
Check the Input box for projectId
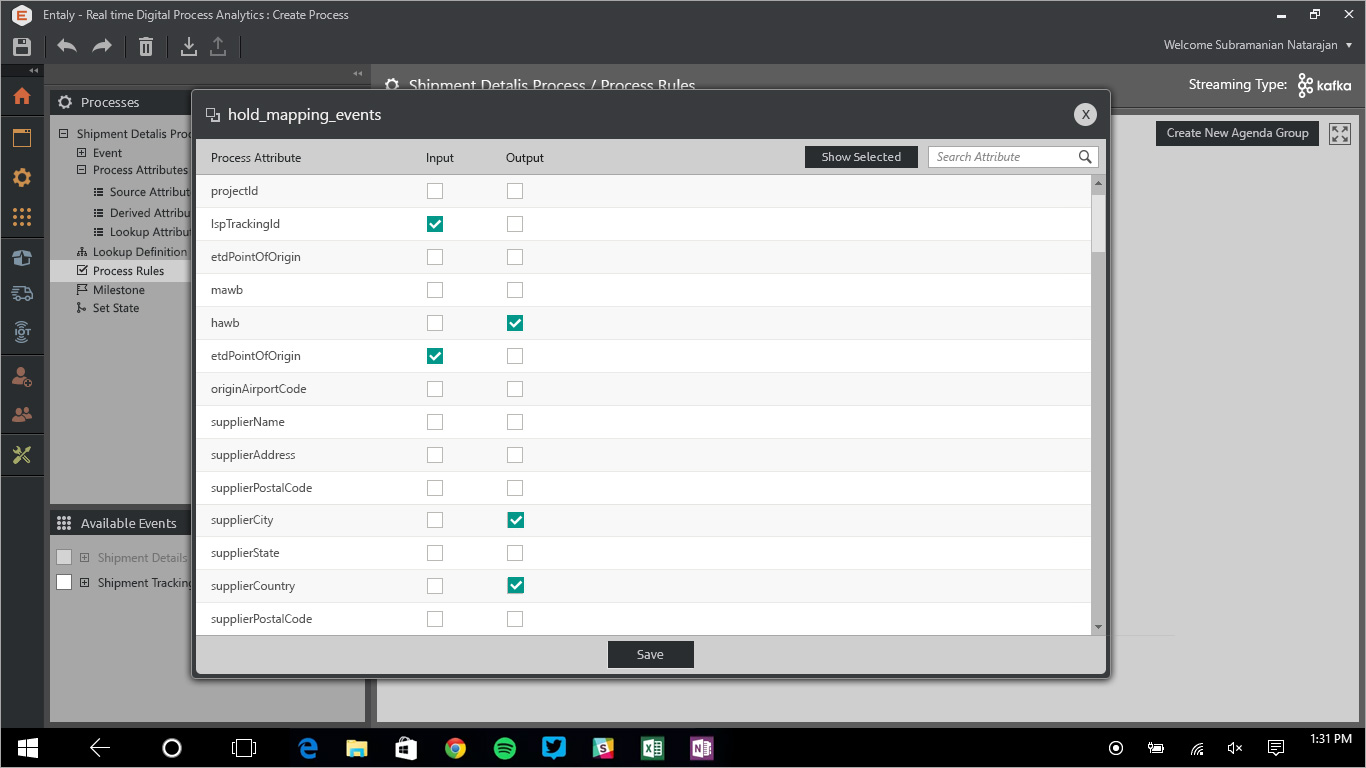pyautogui.click(x=435, y=191)
